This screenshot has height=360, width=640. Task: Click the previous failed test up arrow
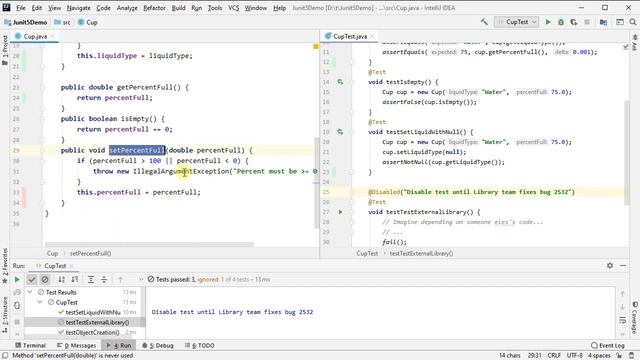point(120,280)
